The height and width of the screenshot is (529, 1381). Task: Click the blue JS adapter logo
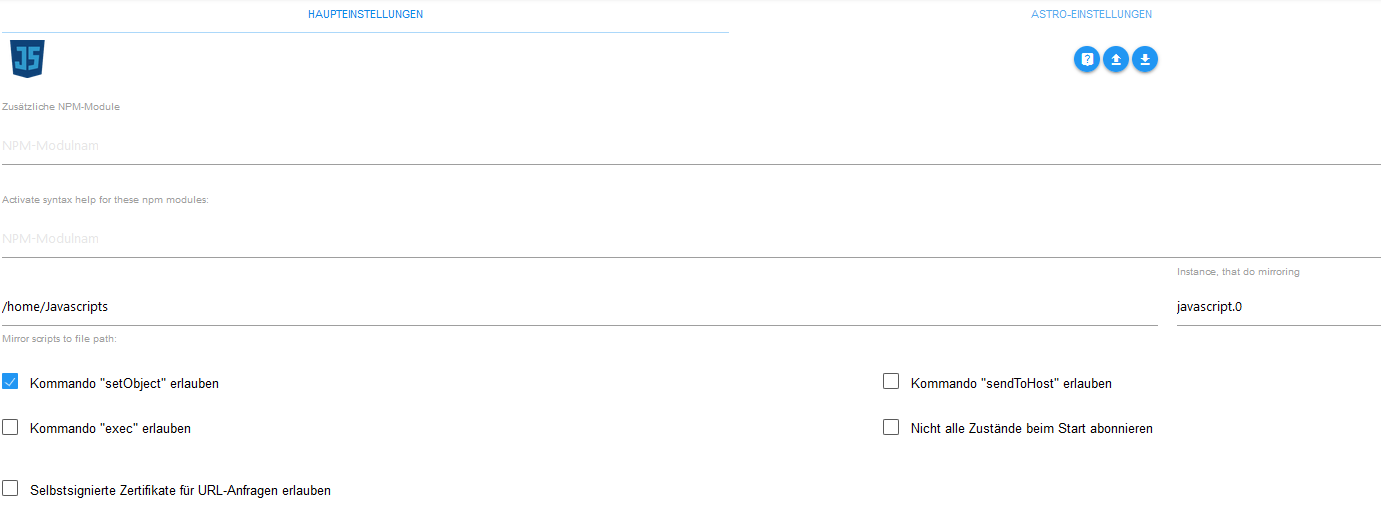coord(27,59)
